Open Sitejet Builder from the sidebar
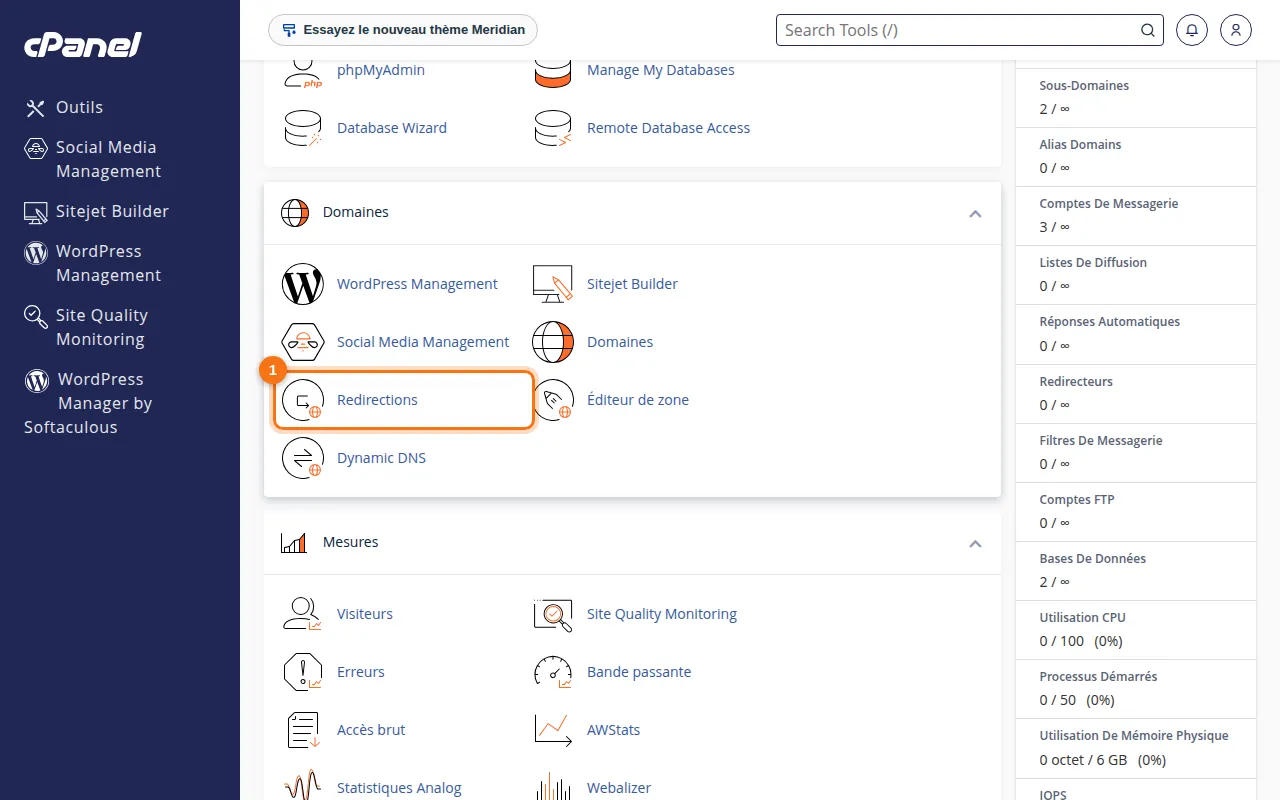This screenshot has height=800, width=1280. point(97,212)
